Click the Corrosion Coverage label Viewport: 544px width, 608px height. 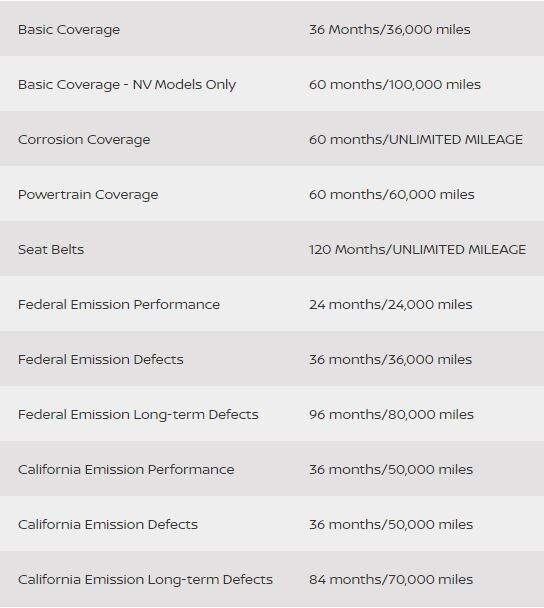[84, 140]
